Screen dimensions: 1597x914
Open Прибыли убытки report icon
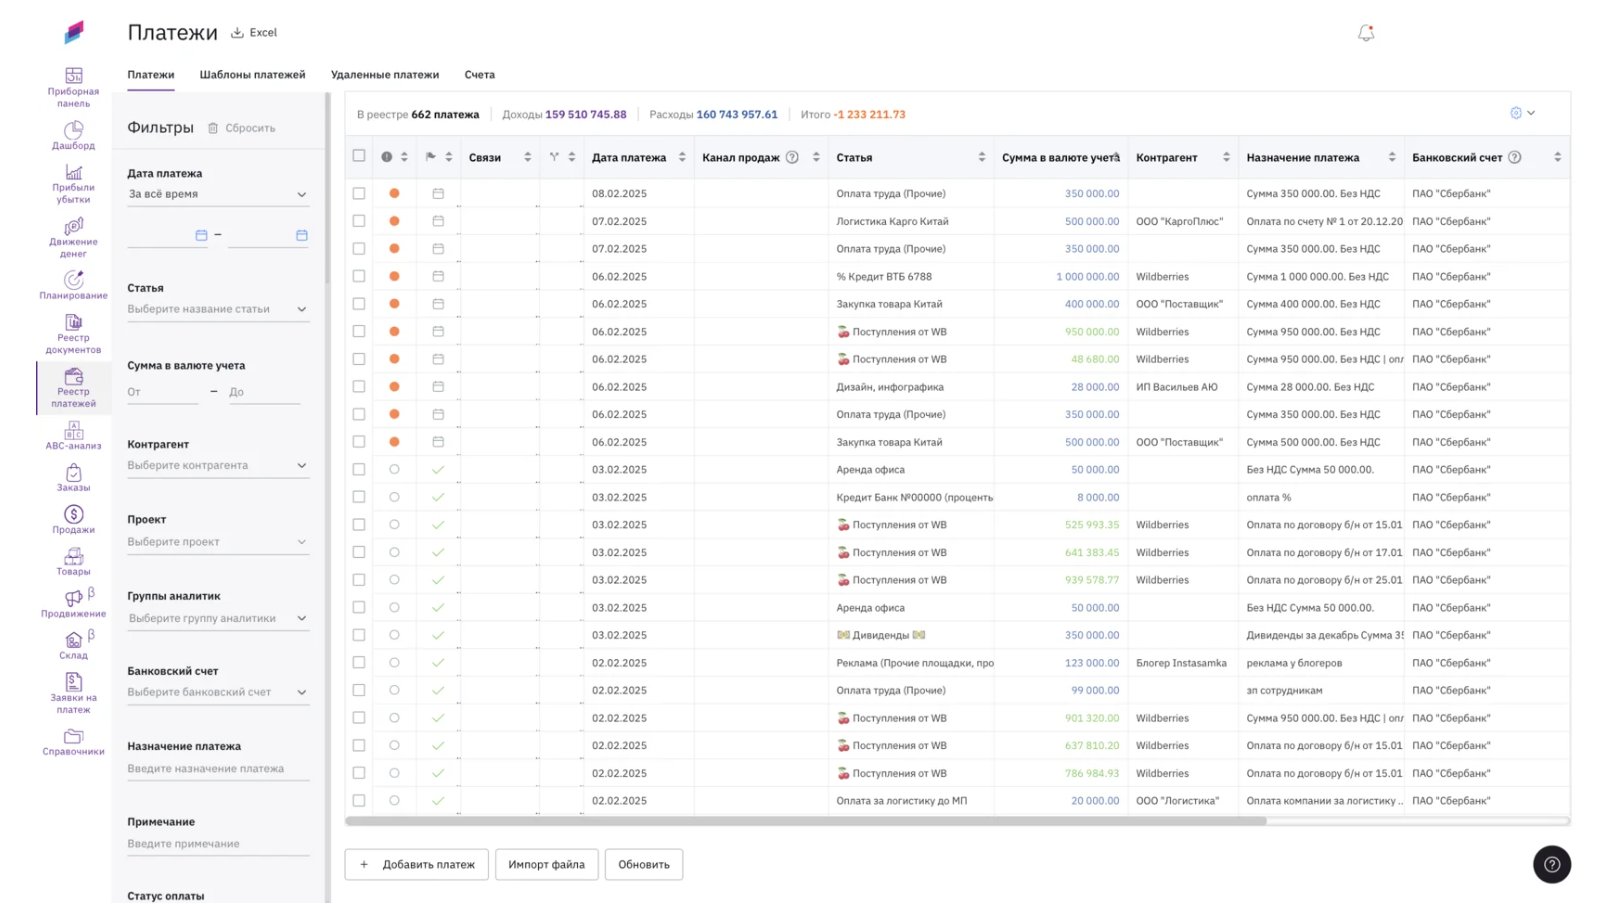pyautogui.click(x=73, y=174)
